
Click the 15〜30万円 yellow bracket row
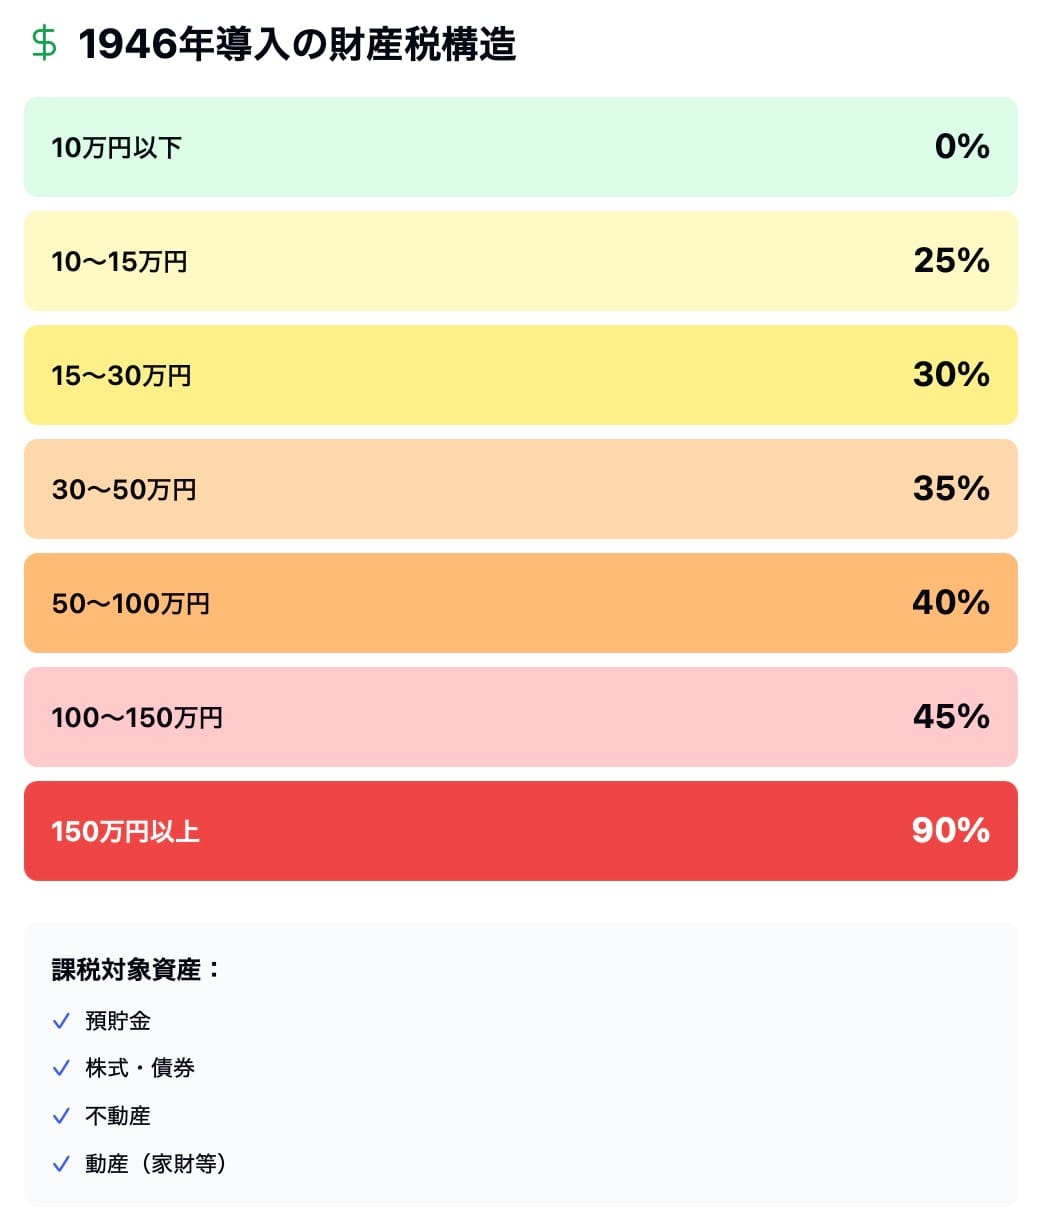tap(520, 375)
